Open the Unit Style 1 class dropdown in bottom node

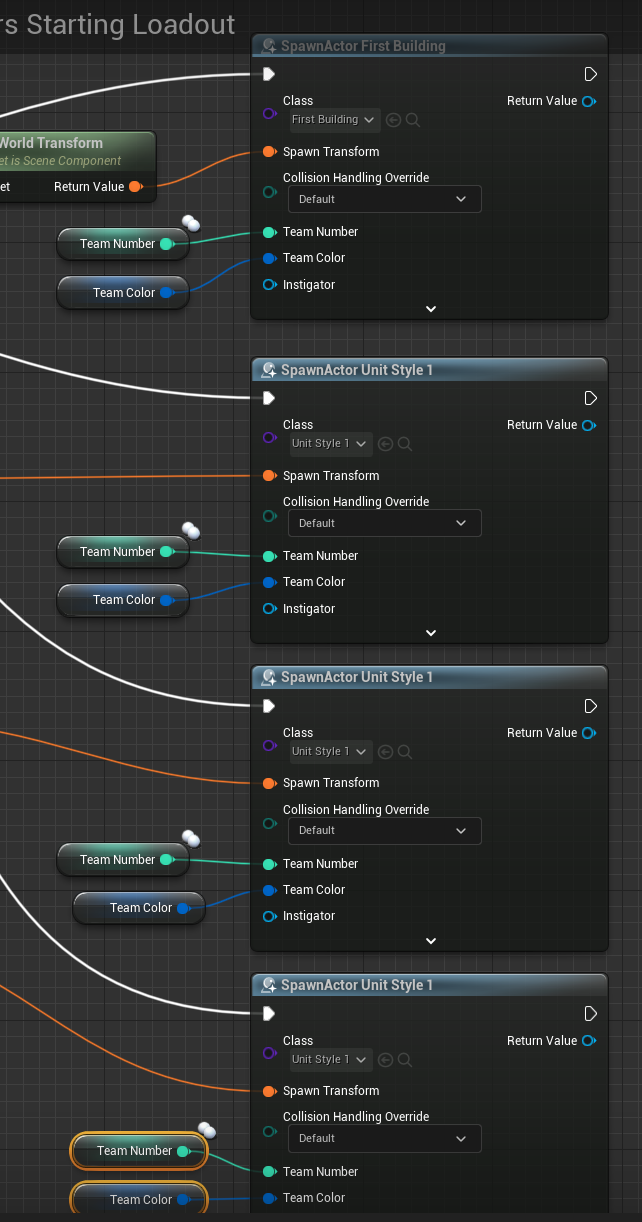pos(330,1059)
